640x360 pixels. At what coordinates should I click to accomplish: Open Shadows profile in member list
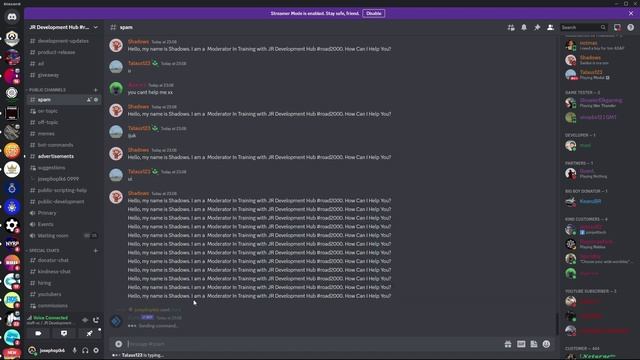(590, 60)
